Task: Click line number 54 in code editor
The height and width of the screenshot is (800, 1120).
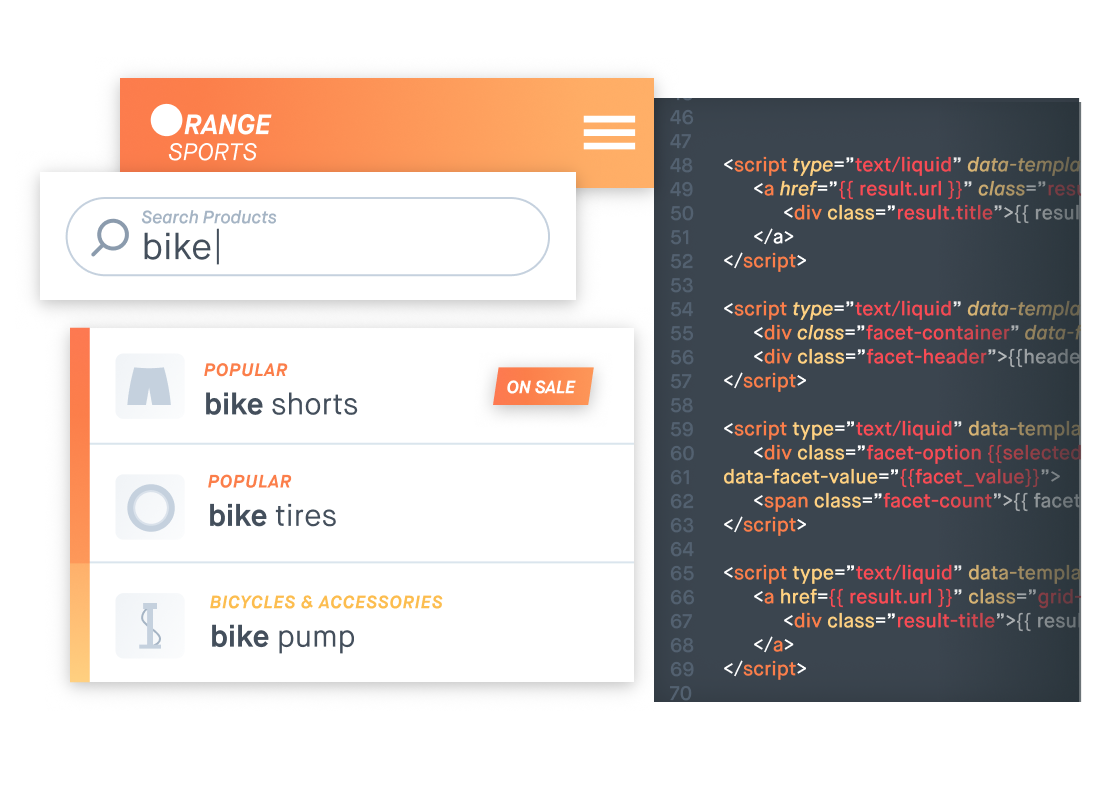Action: point(681,309)
